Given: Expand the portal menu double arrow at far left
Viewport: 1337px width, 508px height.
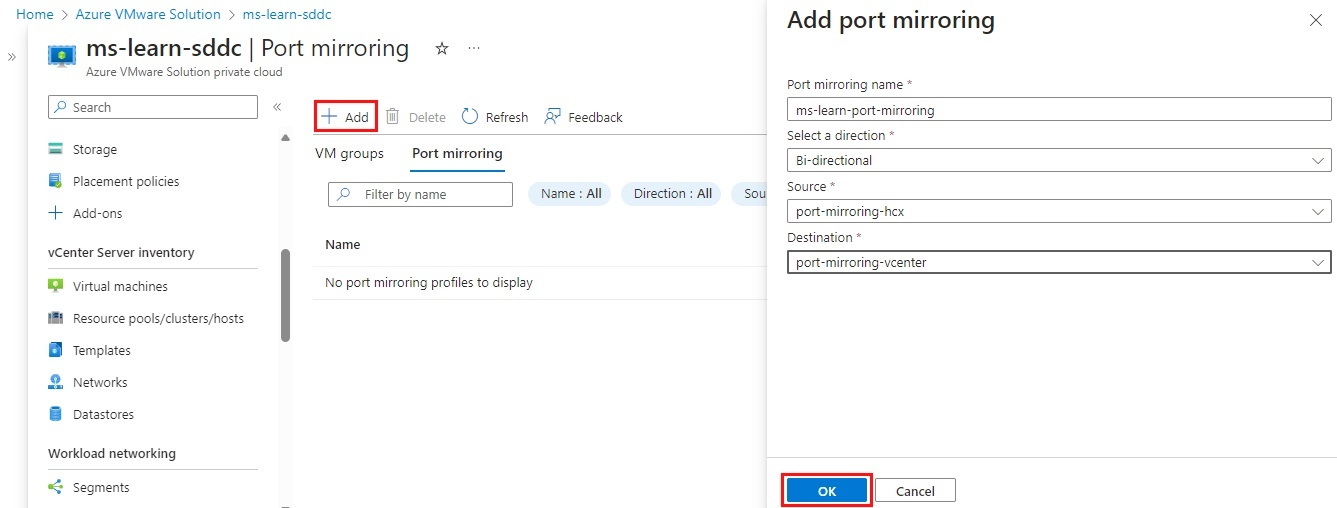Looking at the screenshot, I should [x=12, y=57].
